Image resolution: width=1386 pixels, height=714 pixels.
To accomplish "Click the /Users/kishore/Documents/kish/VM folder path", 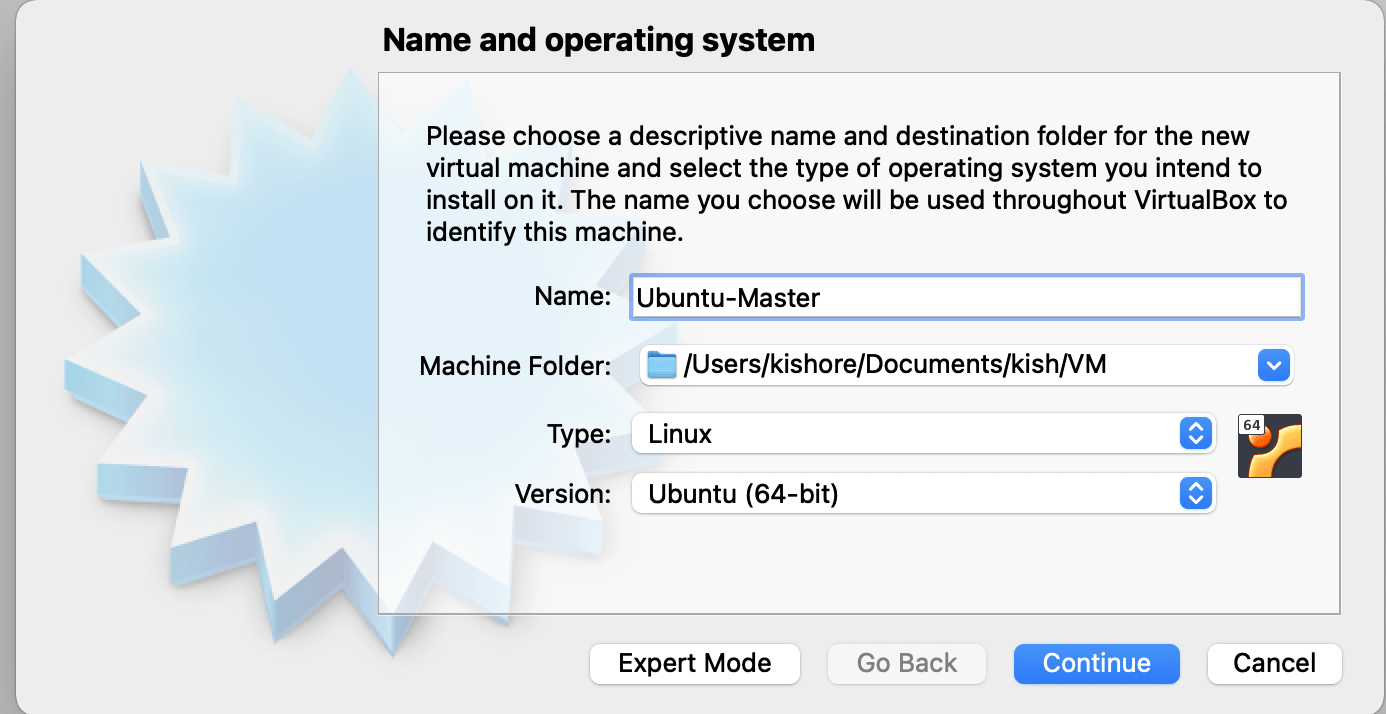I will pyautogui.click(x=895, y=366).
